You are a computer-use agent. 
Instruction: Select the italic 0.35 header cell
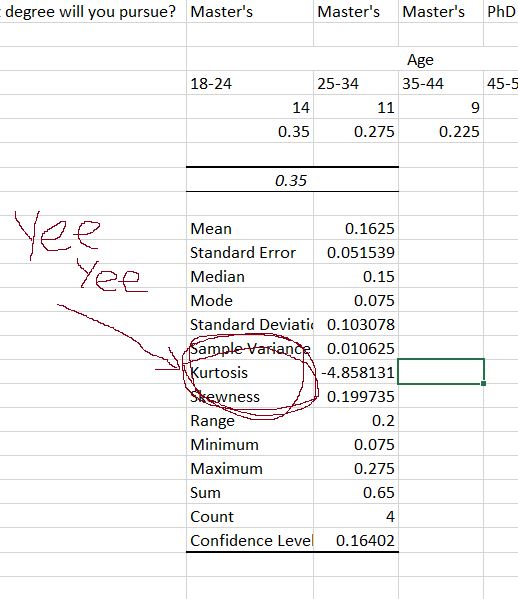tap(292, 180)
